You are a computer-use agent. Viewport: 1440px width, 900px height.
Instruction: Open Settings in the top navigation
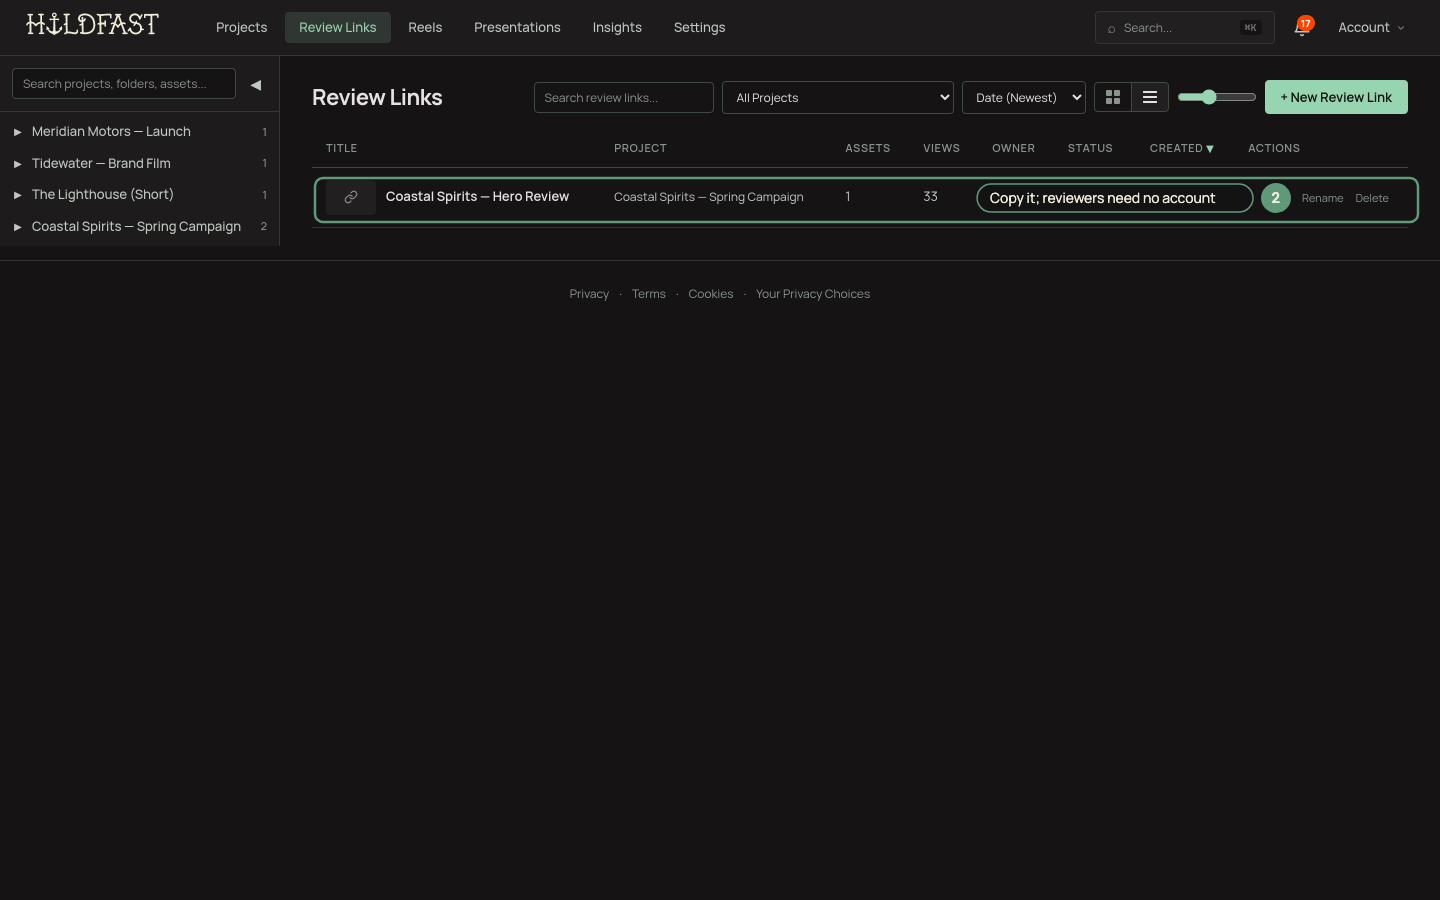tap(699, 28)
